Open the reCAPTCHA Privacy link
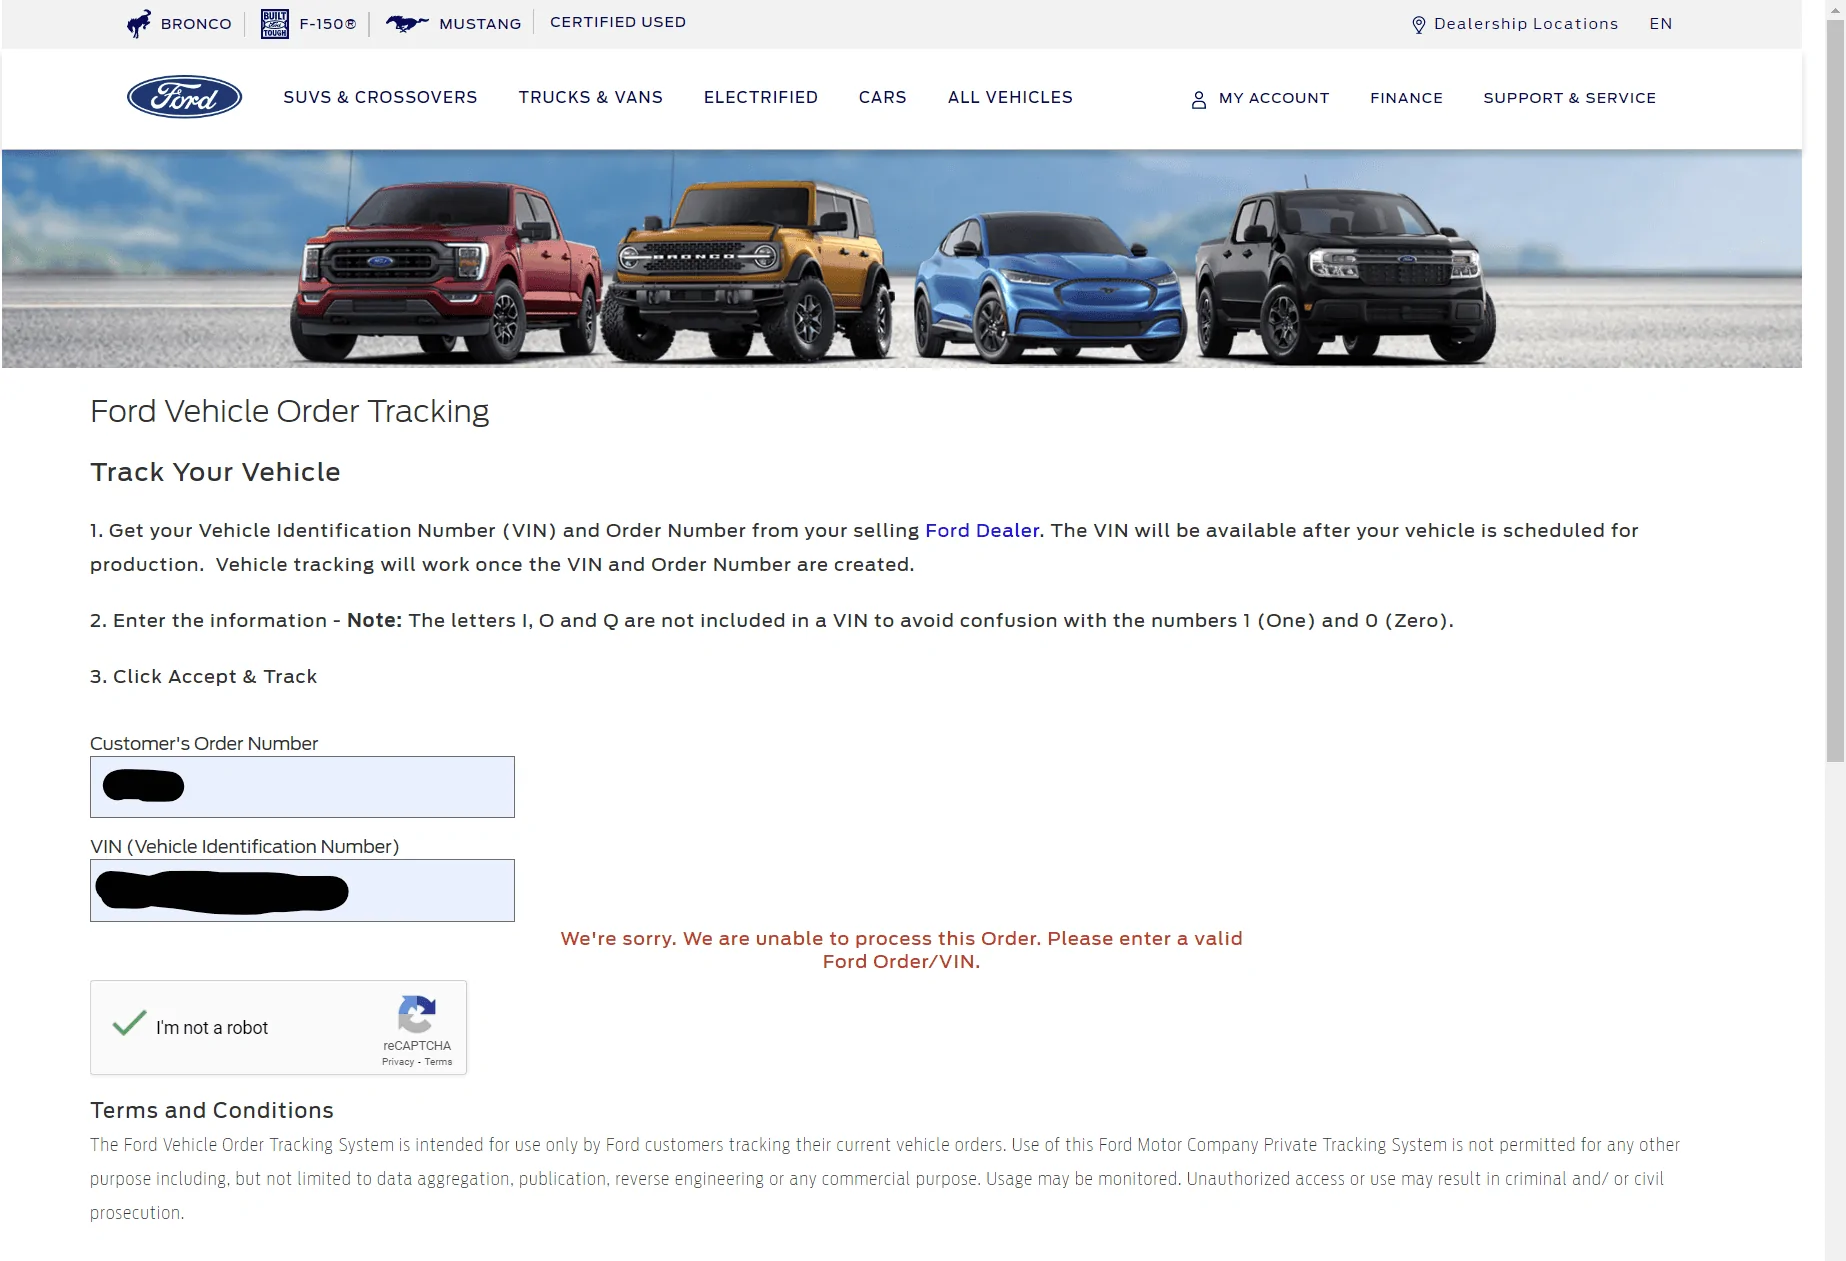Screen dimensions: 1846x1261 [397, 1062]
